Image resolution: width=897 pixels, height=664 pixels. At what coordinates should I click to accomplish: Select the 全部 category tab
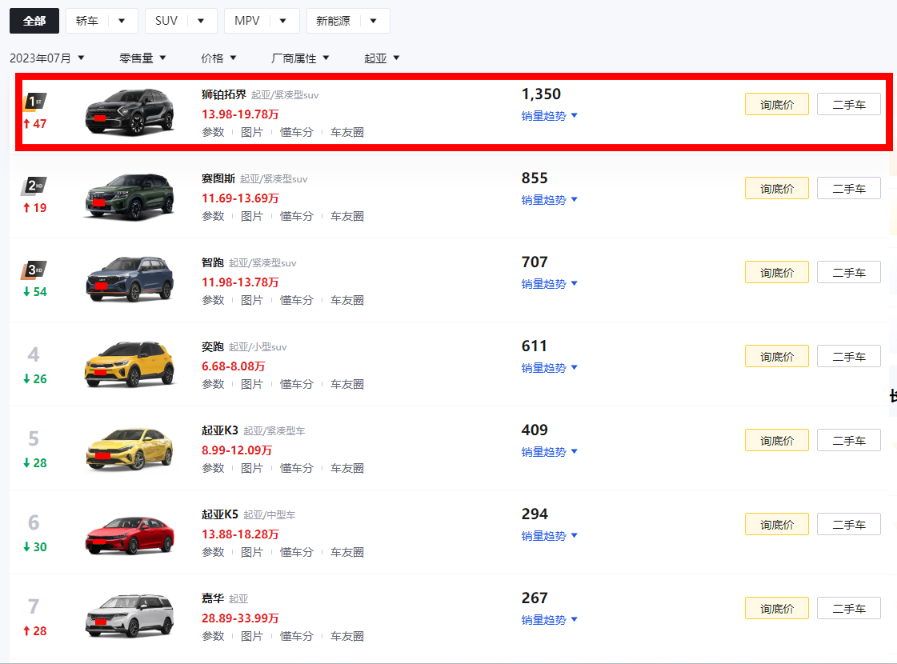(34, 21)
